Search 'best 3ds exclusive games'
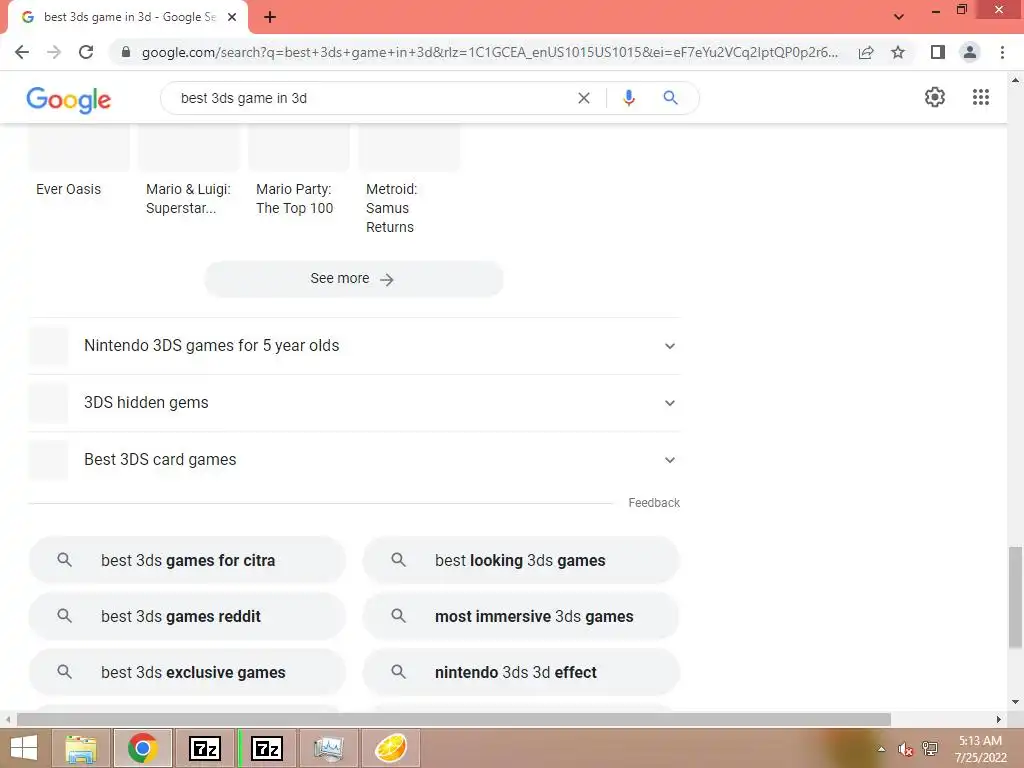The height and width of the screenshot is (768, 1024). pyautogui.click(x=187, y=673)
